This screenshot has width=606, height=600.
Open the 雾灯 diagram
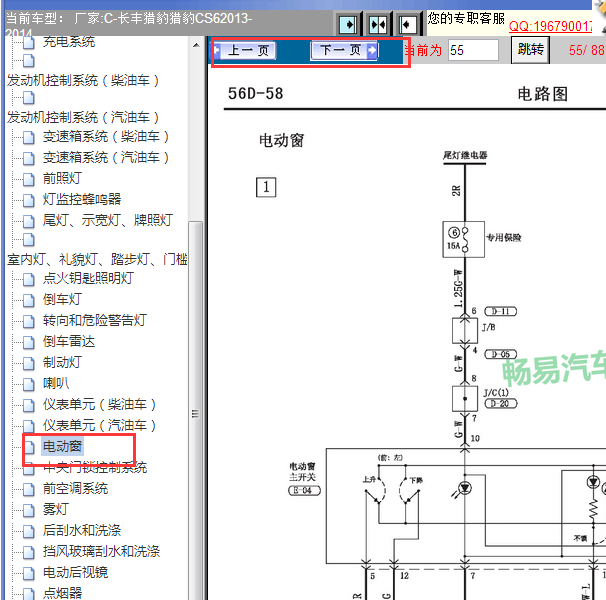click(x=56, y=510)
